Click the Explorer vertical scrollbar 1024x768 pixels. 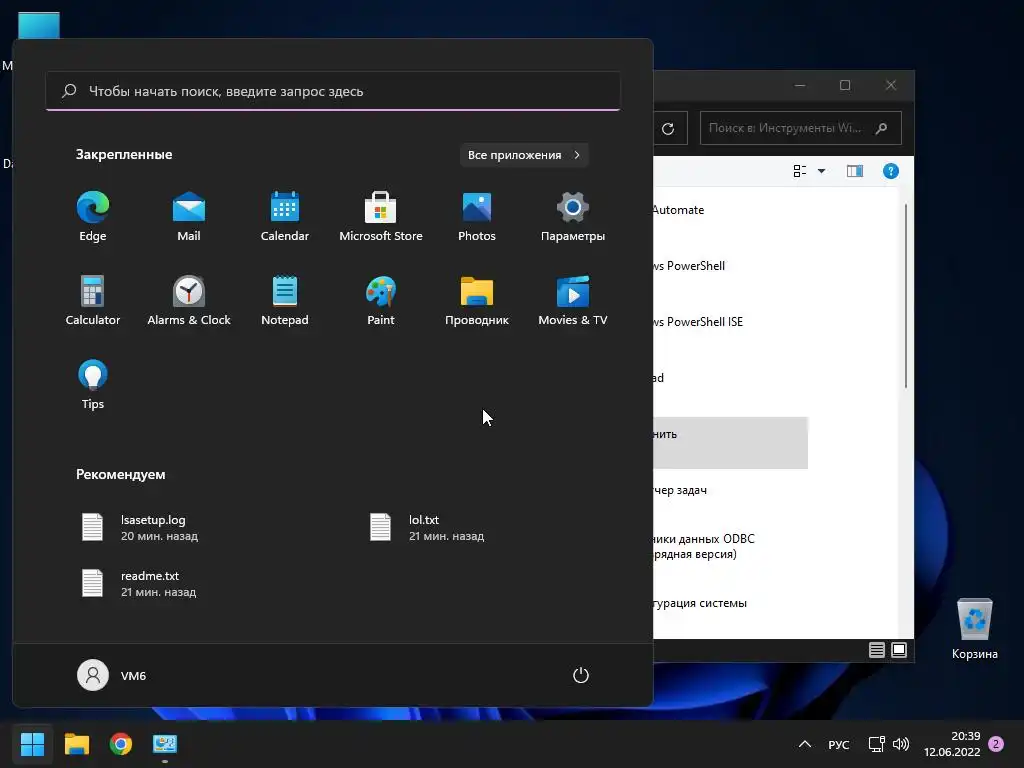point(906,296)
